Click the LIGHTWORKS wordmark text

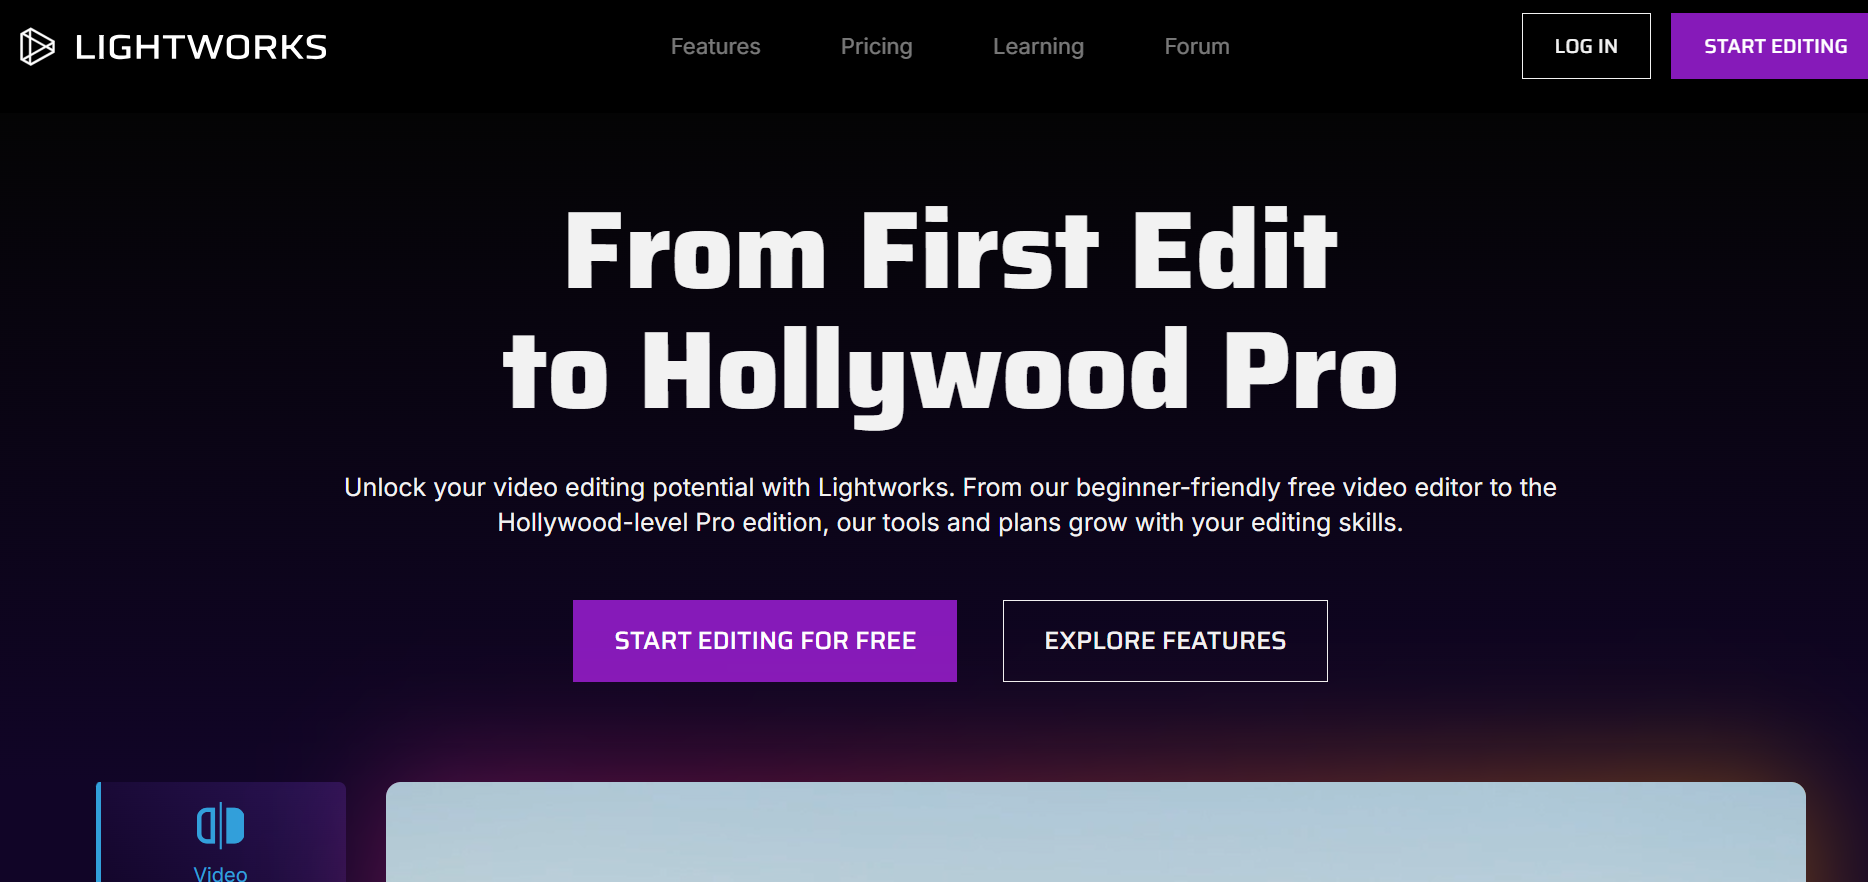pyautogui.click(x=201, y=47)
